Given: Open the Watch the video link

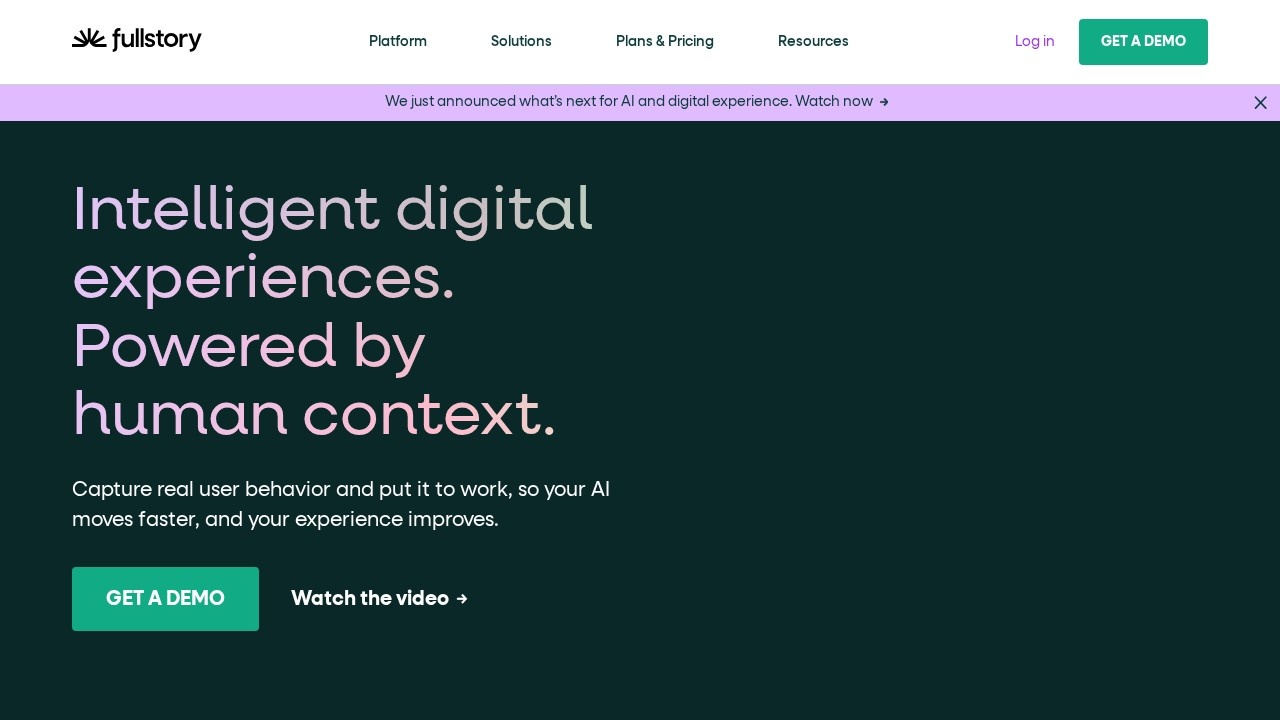Looking at the screenshot, I should [x=379, y=599].
